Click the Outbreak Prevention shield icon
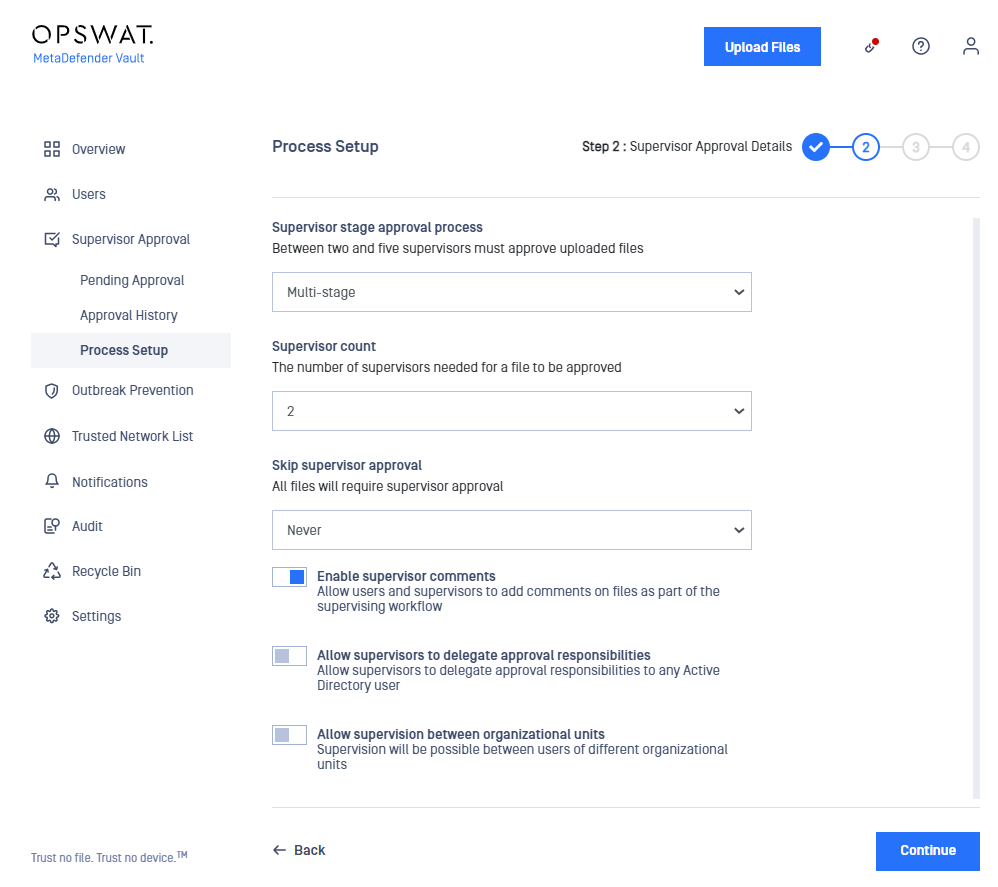The height and width of the screenshot is (887, 998). pyautogui.click(x=52, y=391)
